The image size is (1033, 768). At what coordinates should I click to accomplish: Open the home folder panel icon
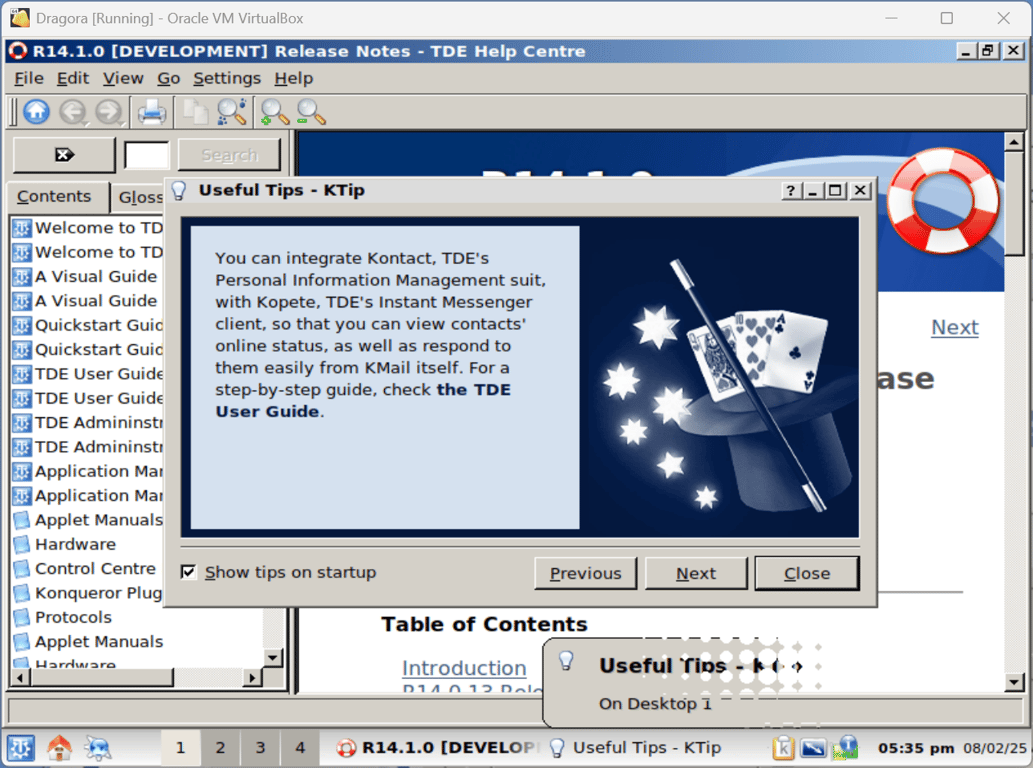(x=59, y=748)
